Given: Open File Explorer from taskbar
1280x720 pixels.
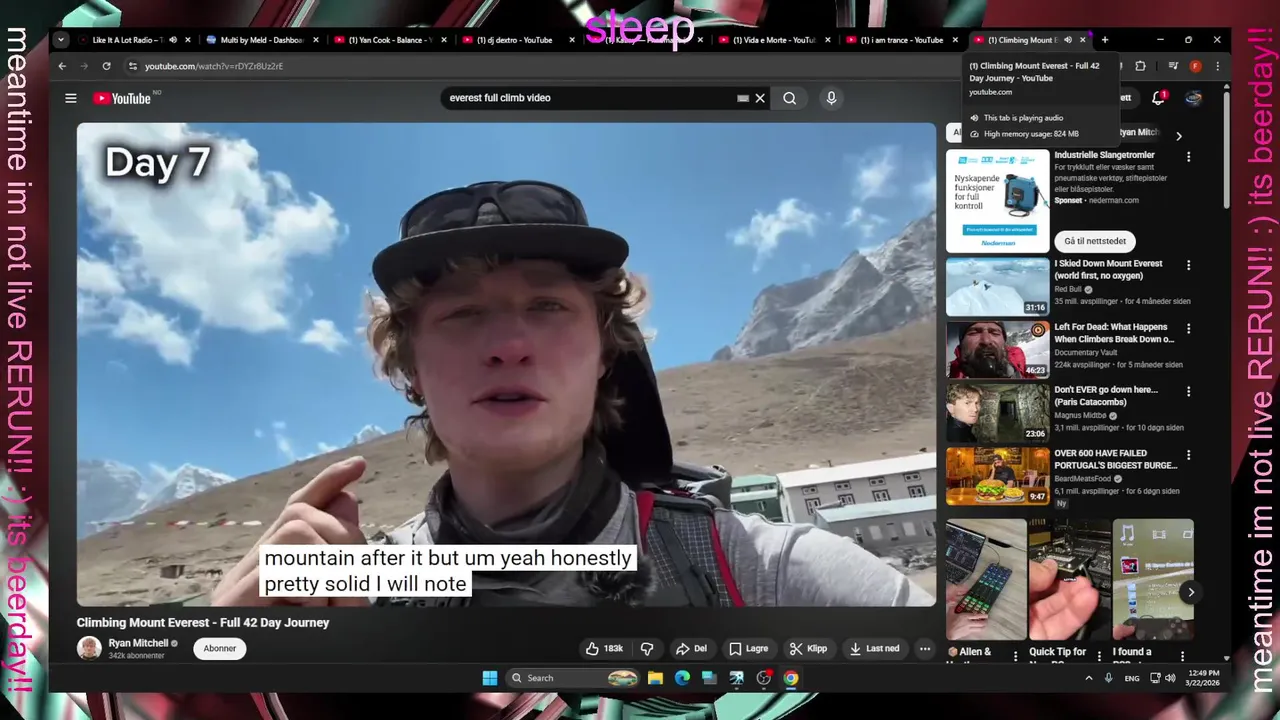Looking at the screenshot, I should pyautogui.click(x=655, y=678).
